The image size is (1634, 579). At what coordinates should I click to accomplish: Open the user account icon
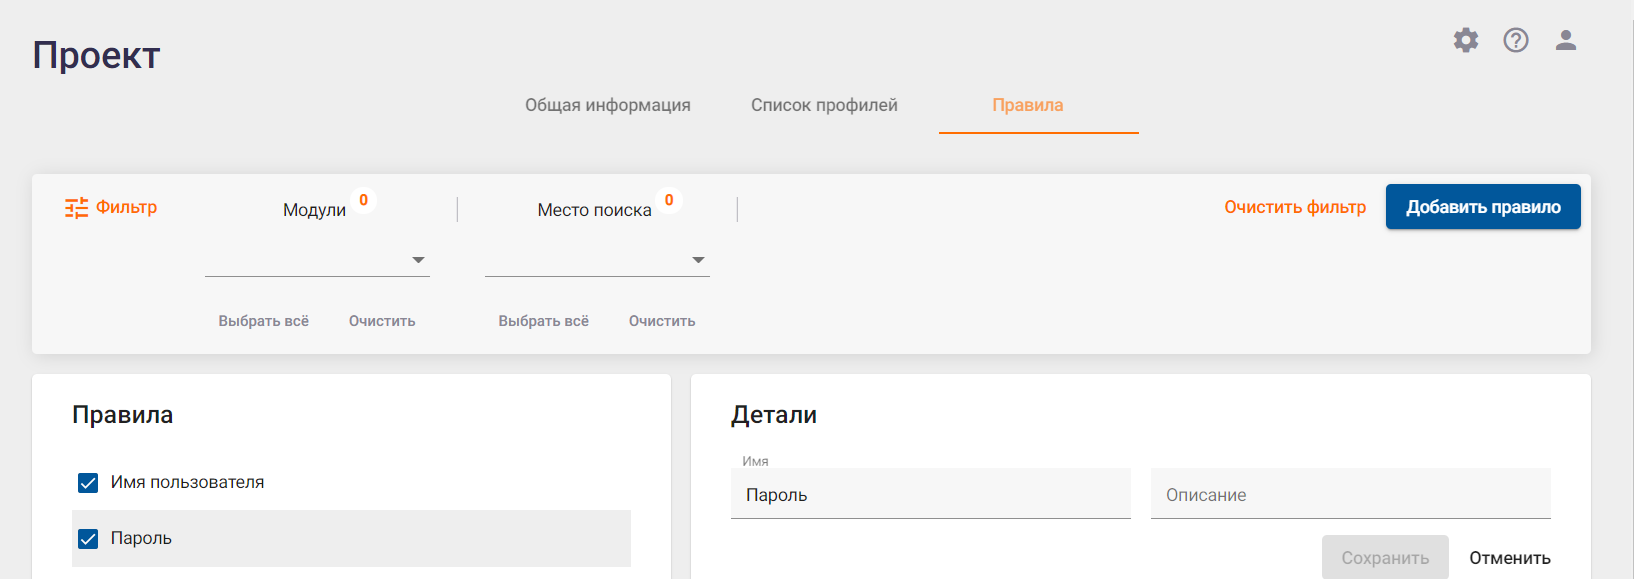coord(1566,40)
